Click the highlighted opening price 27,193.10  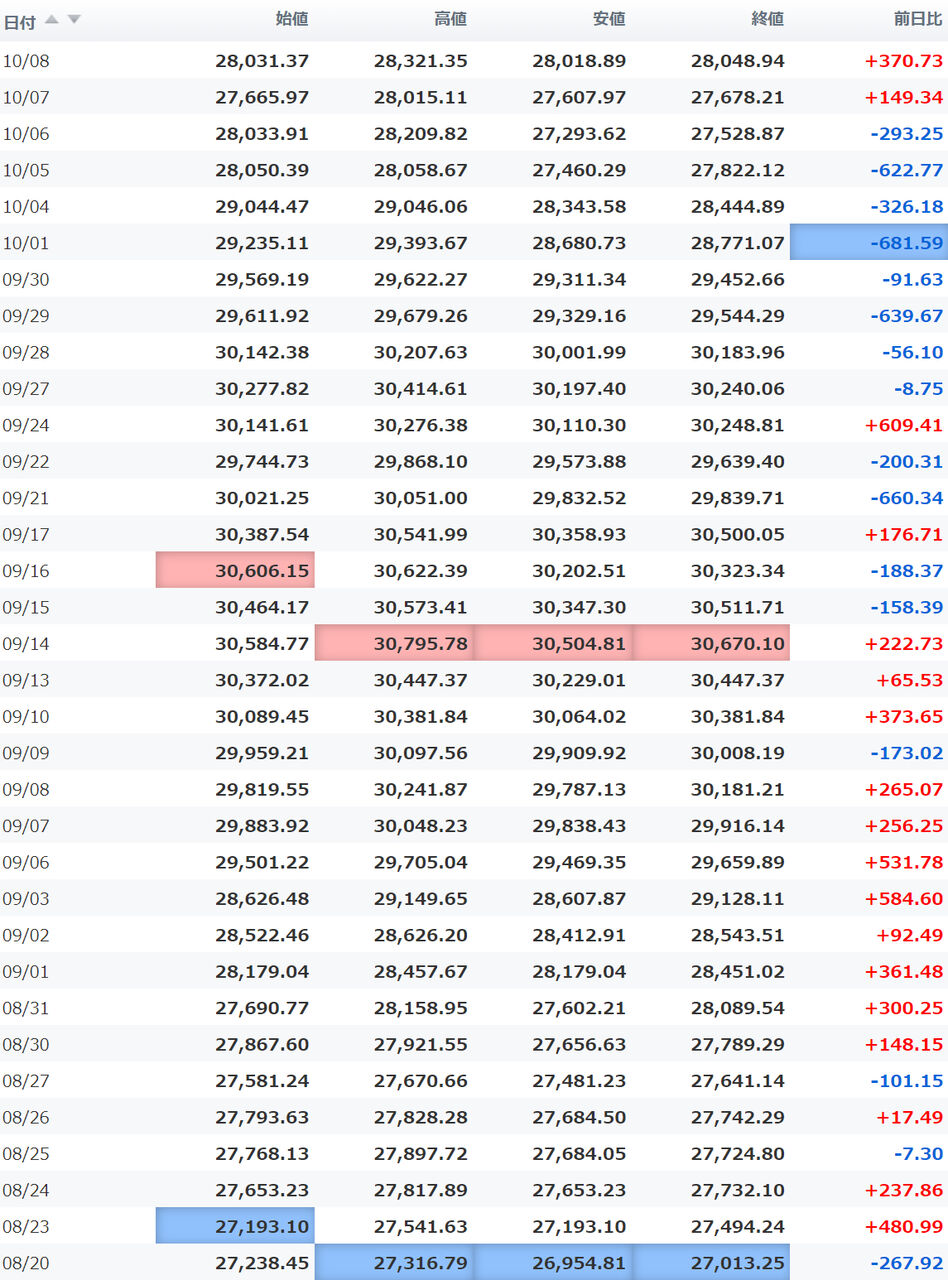tap(235, 1226)
